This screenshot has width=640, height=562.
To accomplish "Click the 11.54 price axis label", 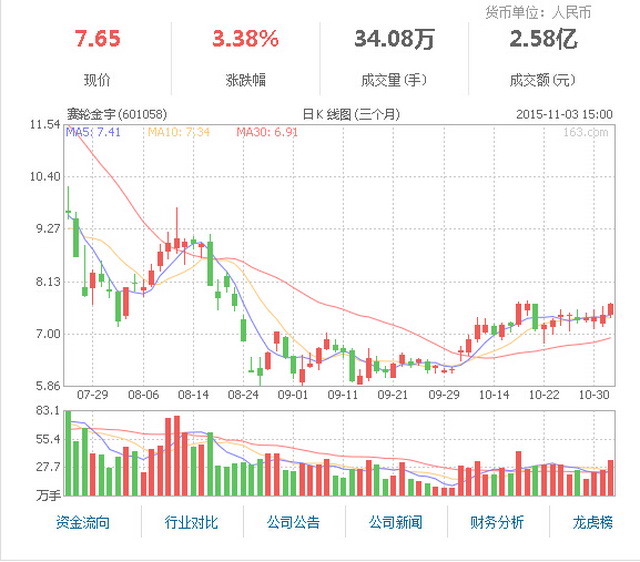I will coord(45,124).
